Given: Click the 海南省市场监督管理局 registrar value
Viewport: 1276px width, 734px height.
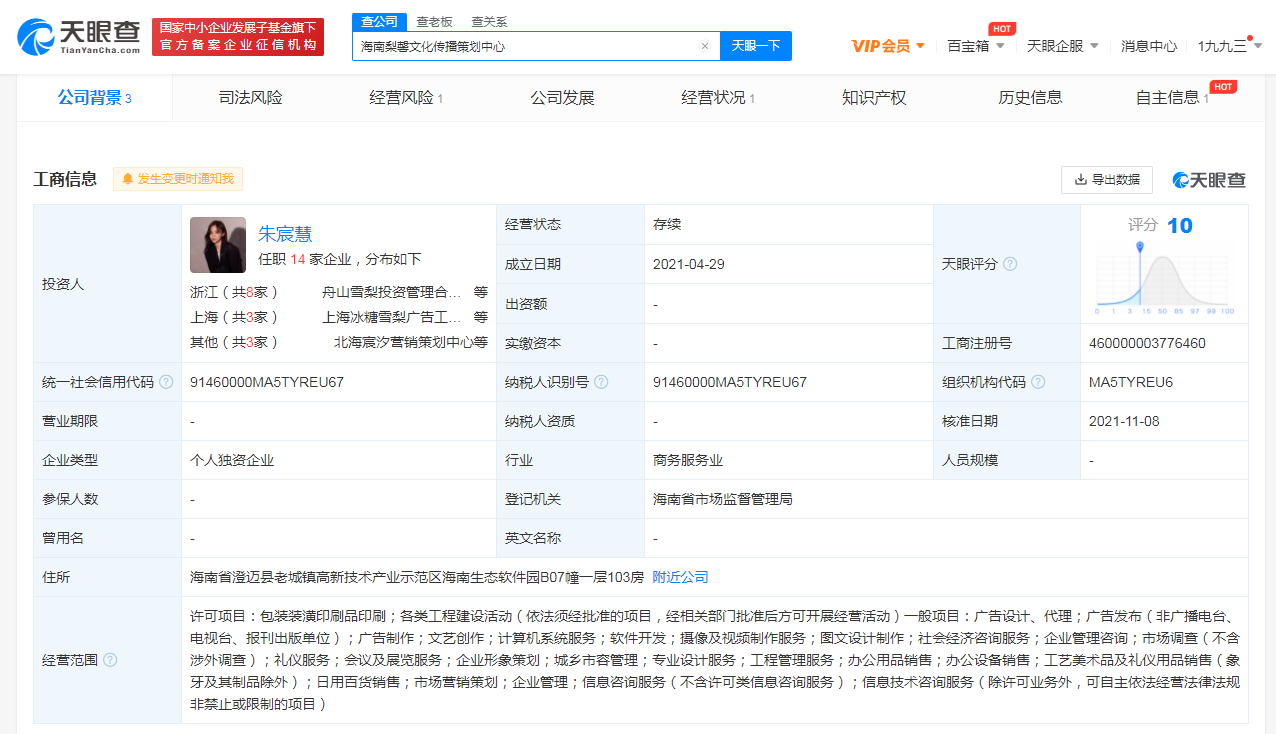Looking at the screenshot, I should 723,499.
